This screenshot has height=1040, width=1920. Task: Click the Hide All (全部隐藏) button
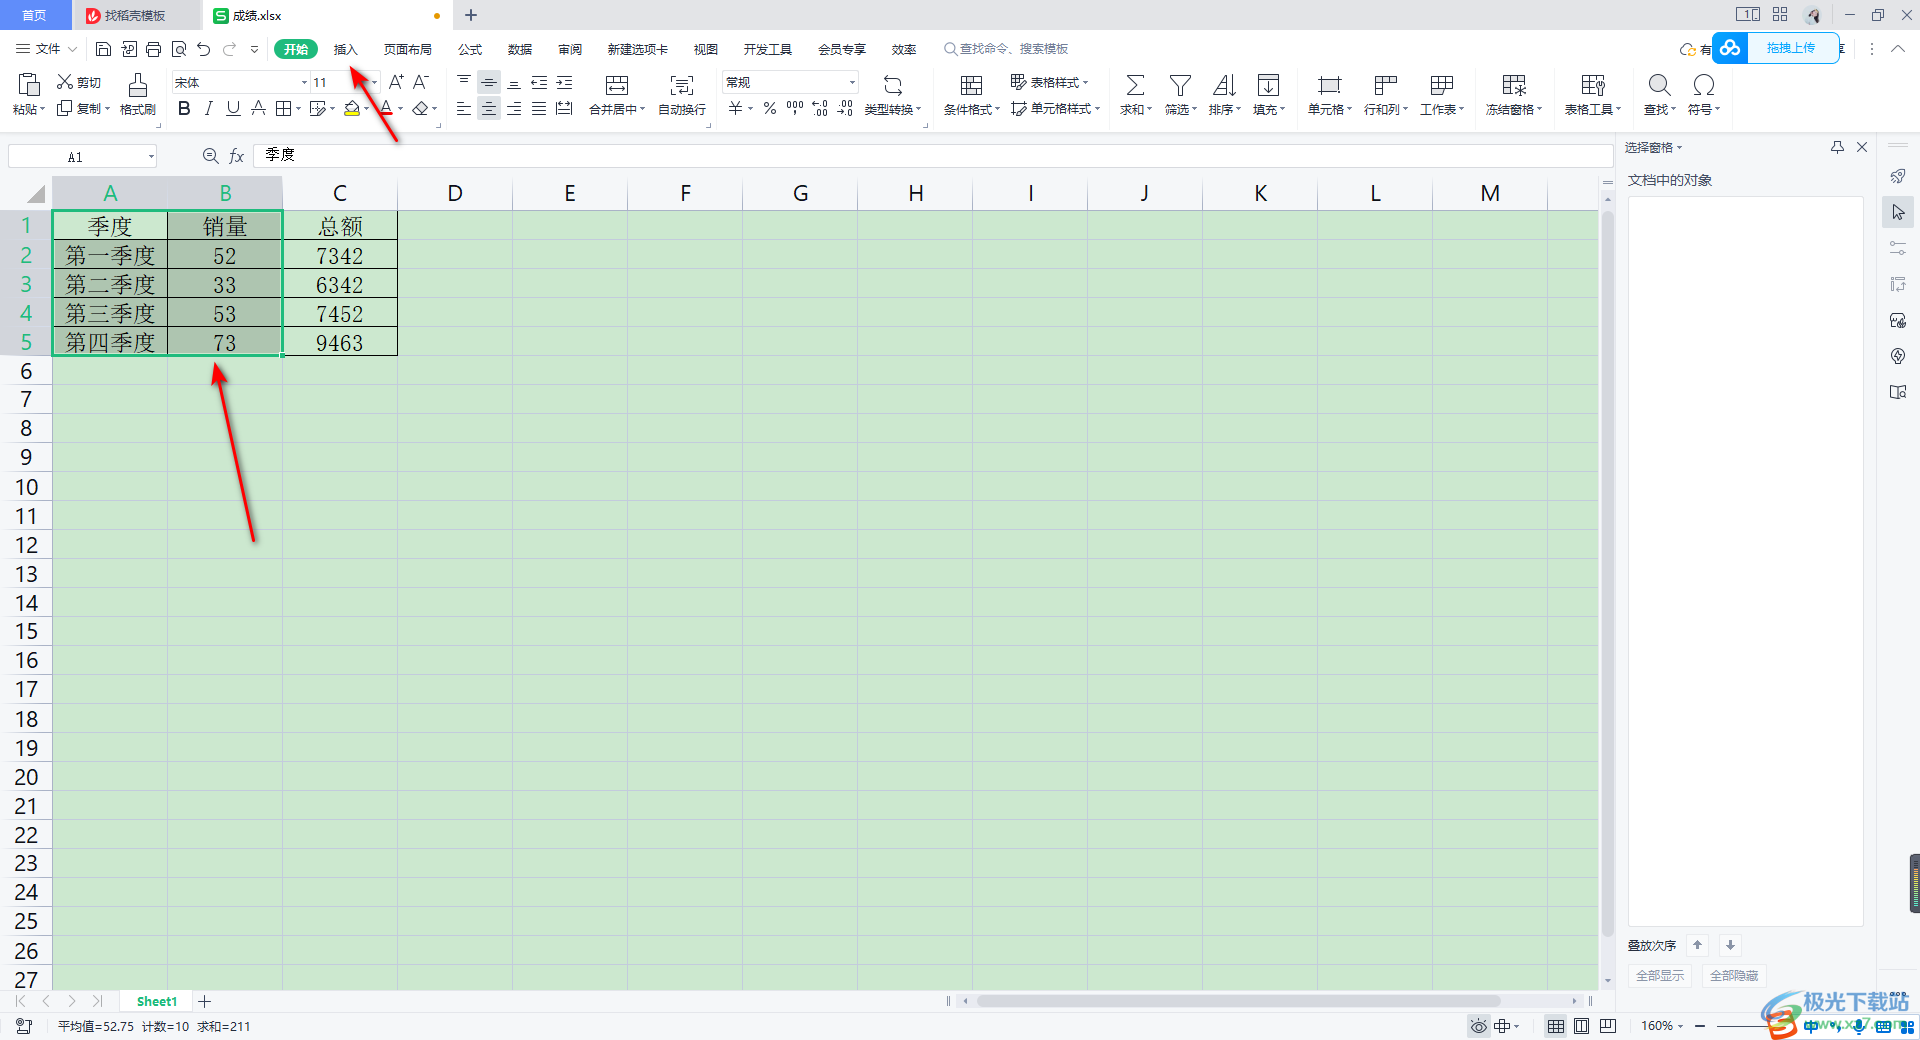pyautogui.click(x=1734, y=975)
